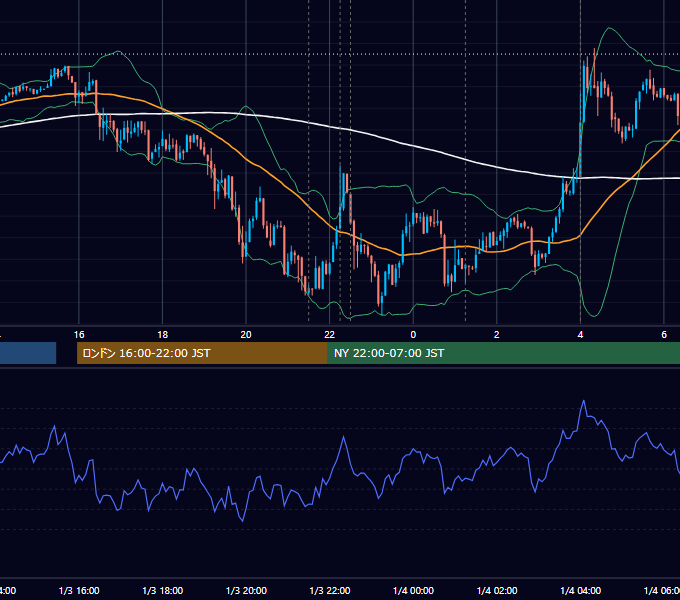Click hour label 16 on upper chart axis
The height and width of the screenshot is (600, 680).
tap(79, 335)
